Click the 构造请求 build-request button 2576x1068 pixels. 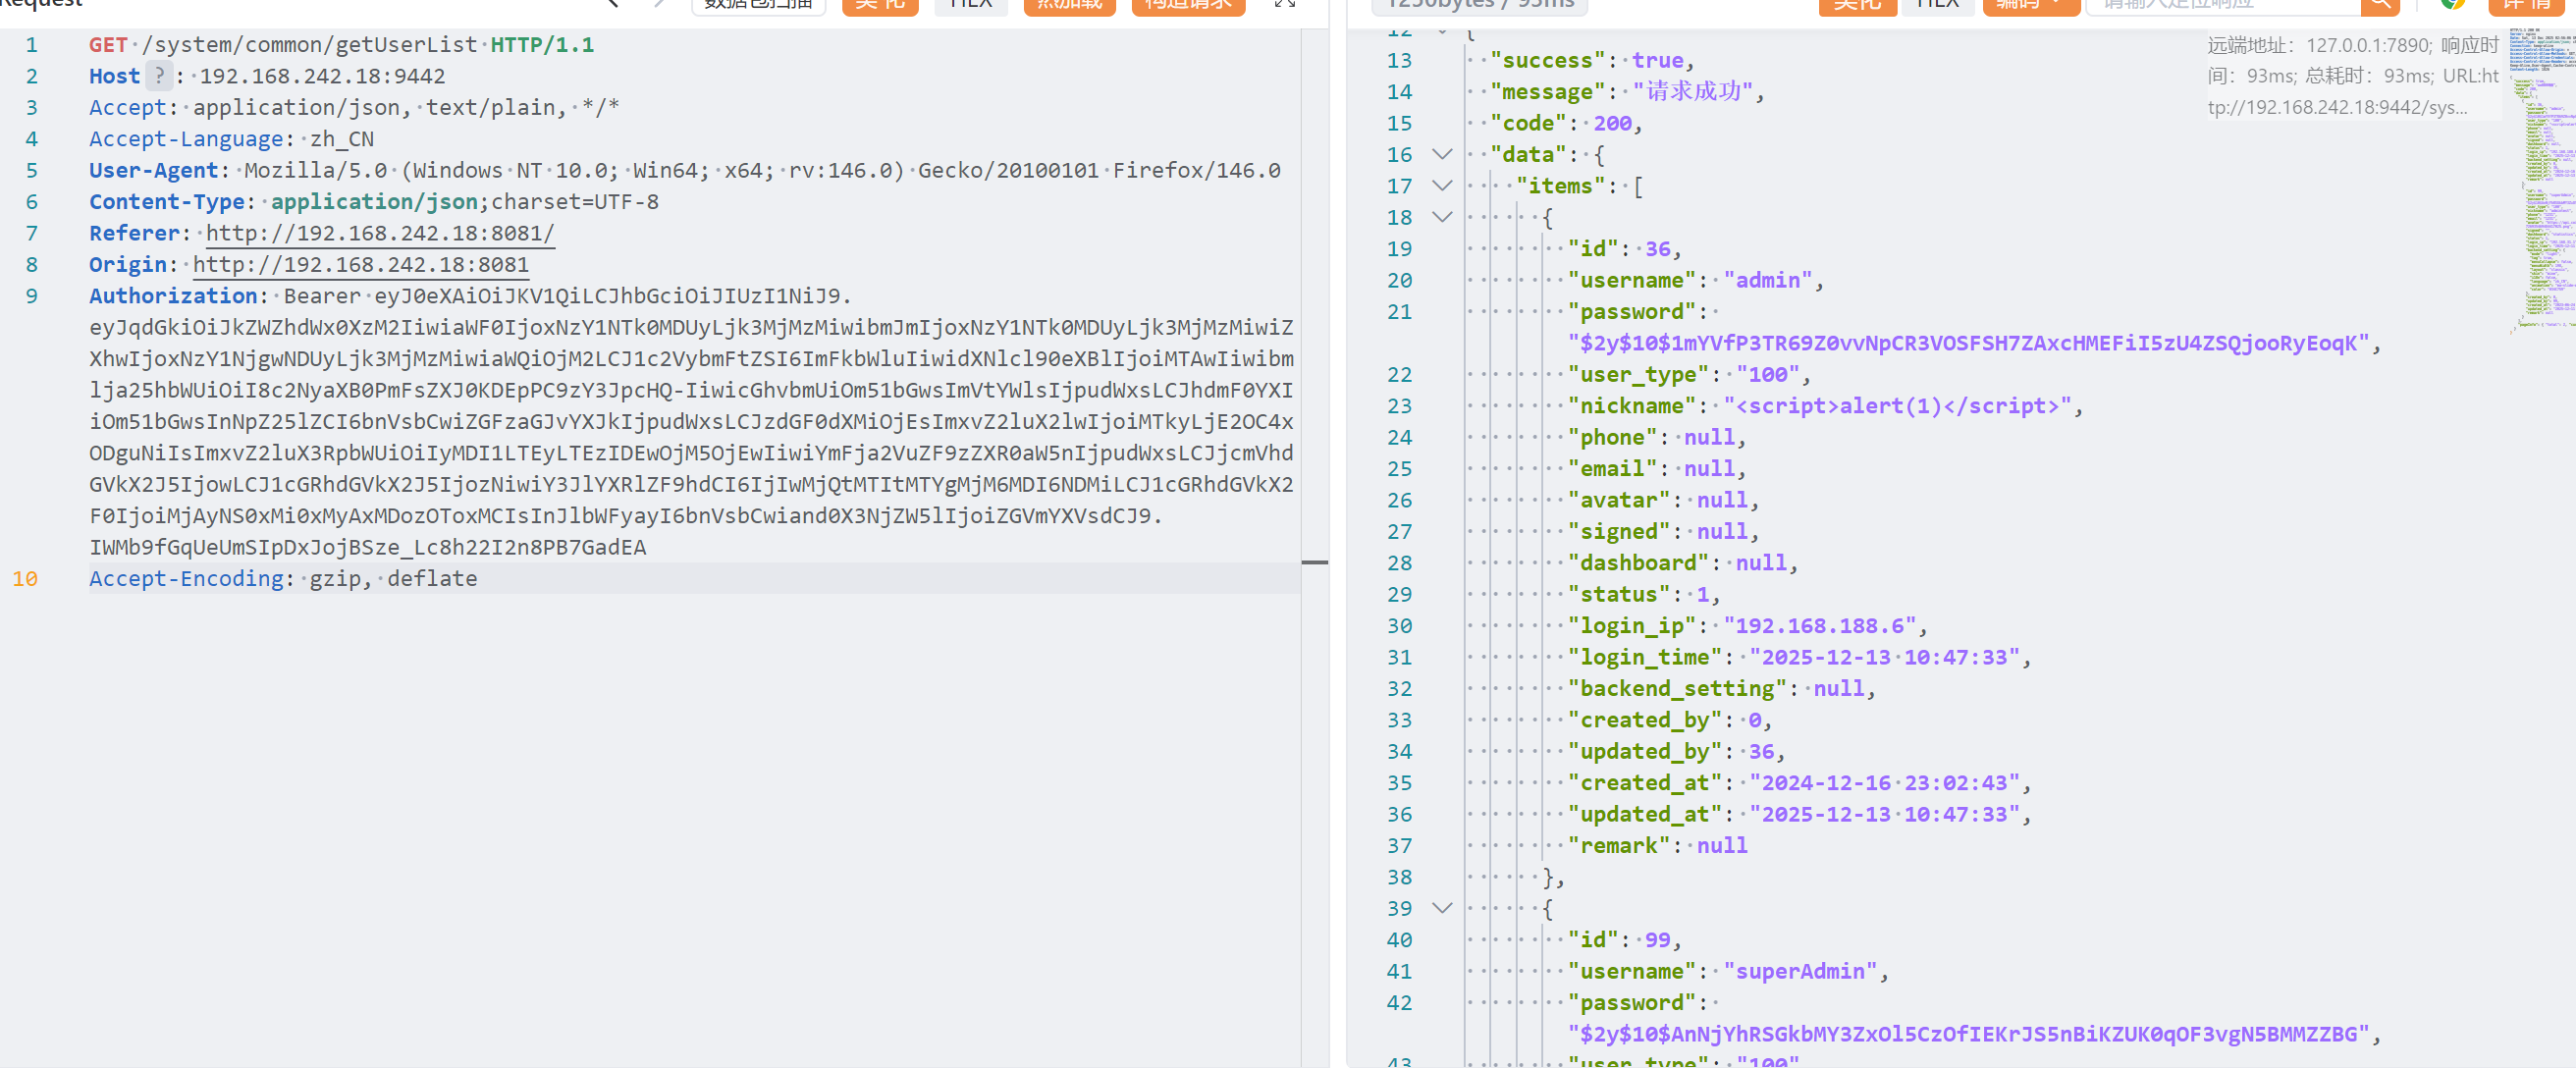pos(1187,5)
